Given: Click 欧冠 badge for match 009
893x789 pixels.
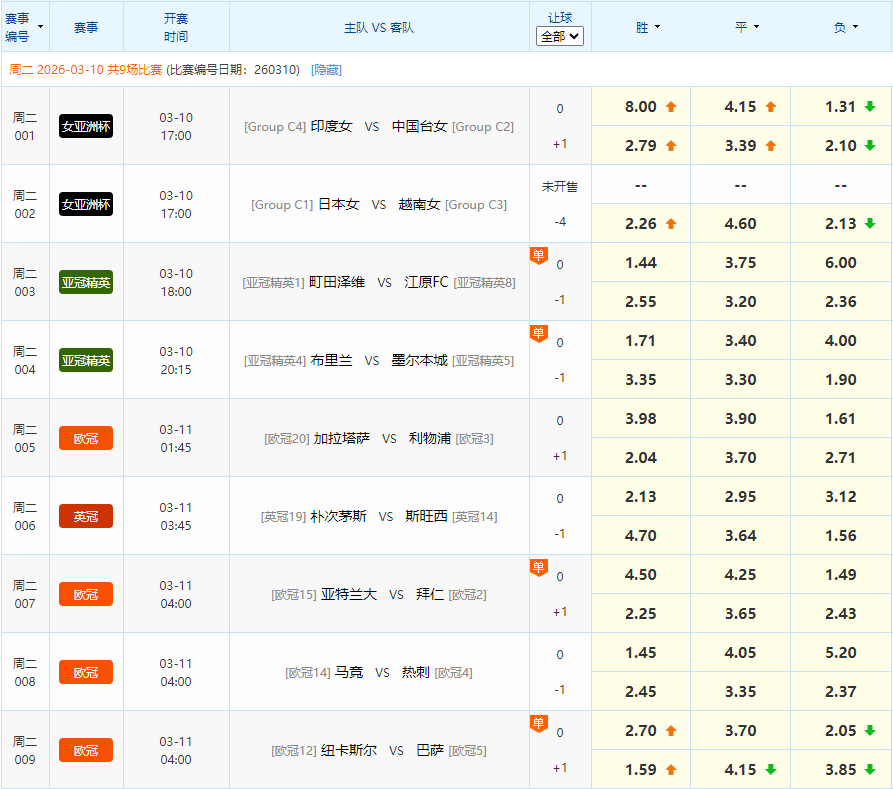Looking at the screenshot, I should [86, 751].
